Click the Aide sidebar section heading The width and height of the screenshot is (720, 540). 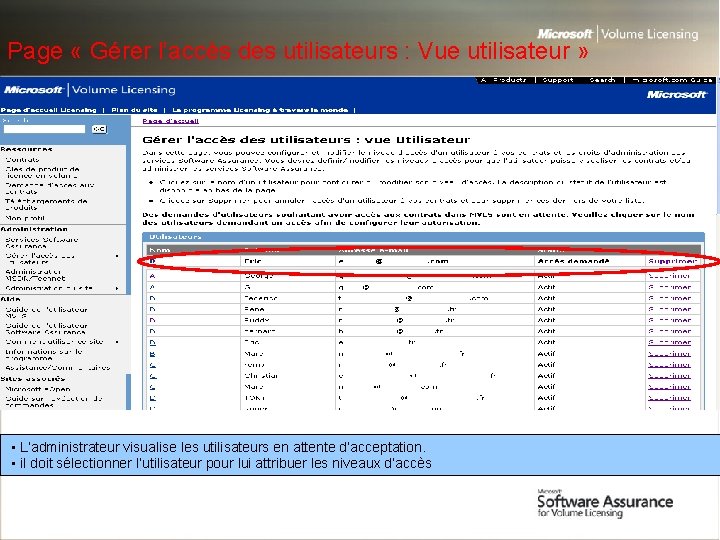[x=10, y=298]
